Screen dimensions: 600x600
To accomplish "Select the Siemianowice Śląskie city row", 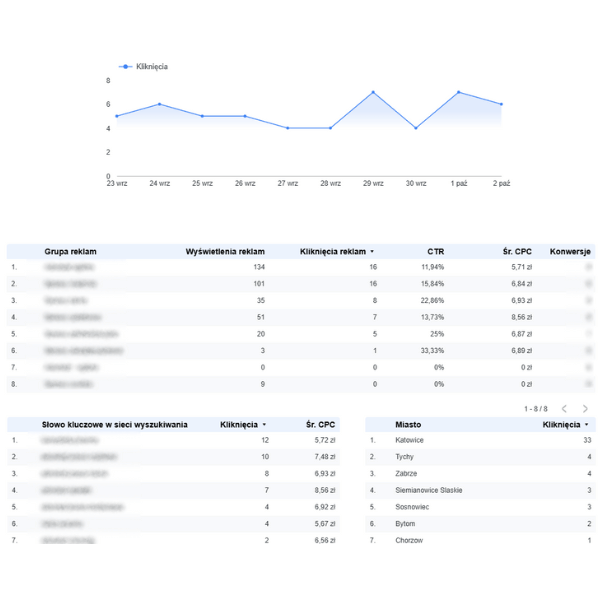I will click(429, 490).
